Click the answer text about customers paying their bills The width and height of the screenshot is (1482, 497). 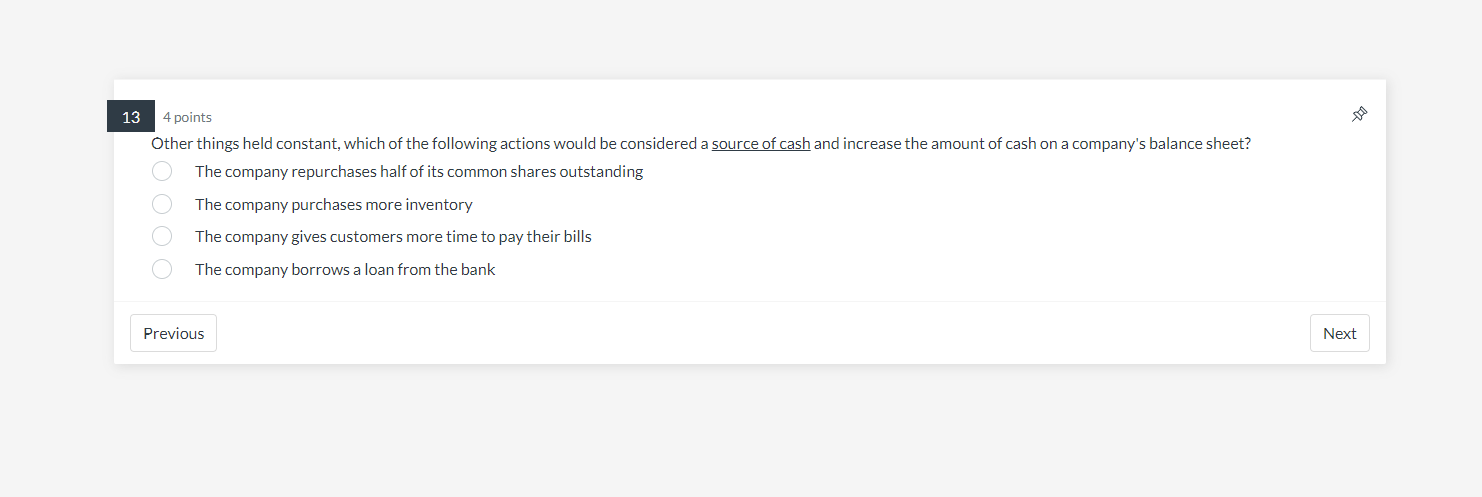[x=393, y=237]
